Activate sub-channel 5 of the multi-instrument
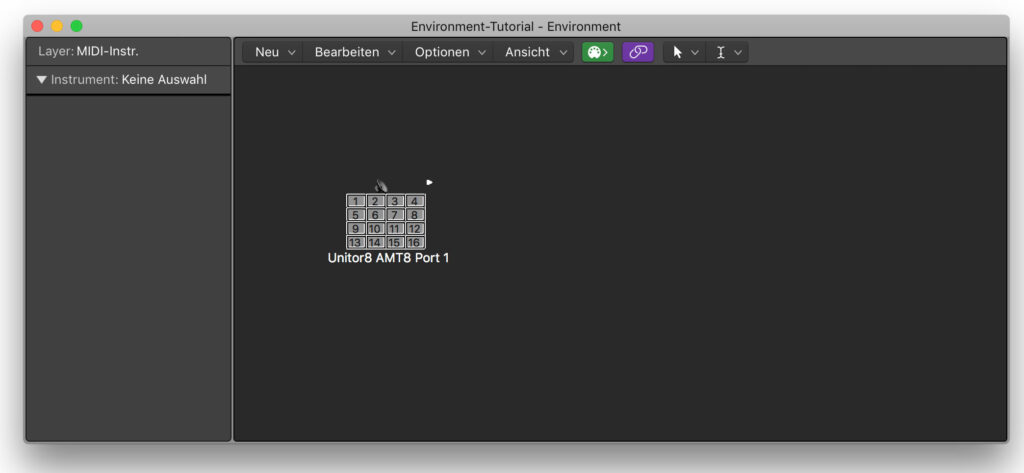 point(355,215)
